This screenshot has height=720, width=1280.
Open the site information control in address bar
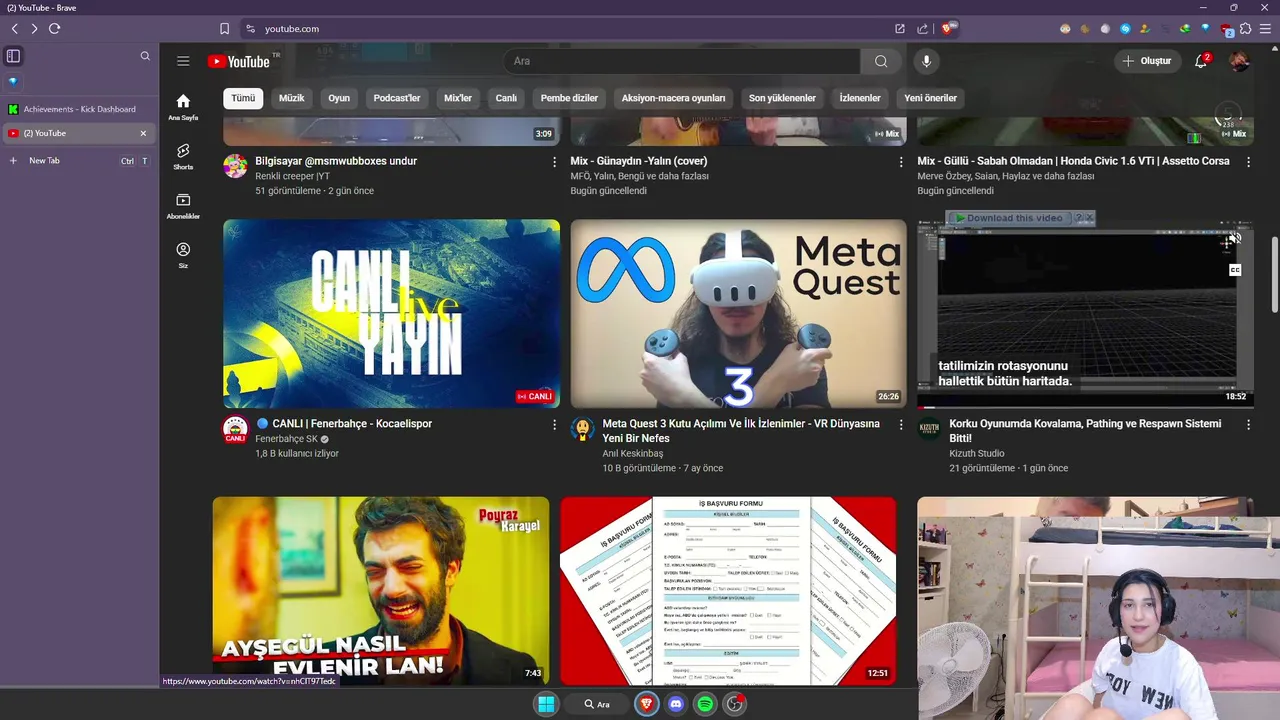coord(250,29)
